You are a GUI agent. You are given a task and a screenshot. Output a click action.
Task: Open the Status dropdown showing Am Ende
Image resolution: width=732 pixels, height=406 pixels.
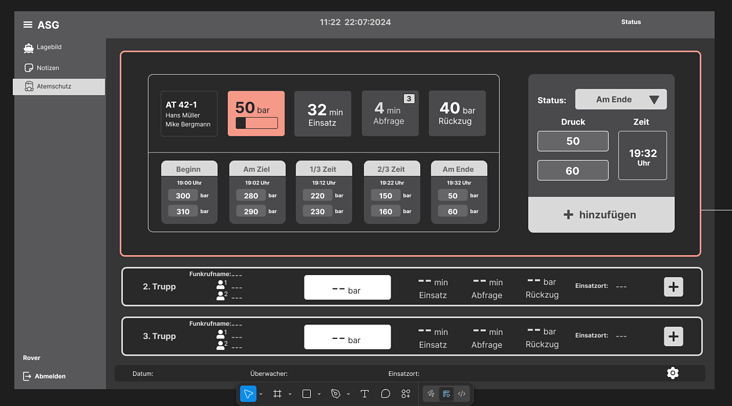(620, 100)
